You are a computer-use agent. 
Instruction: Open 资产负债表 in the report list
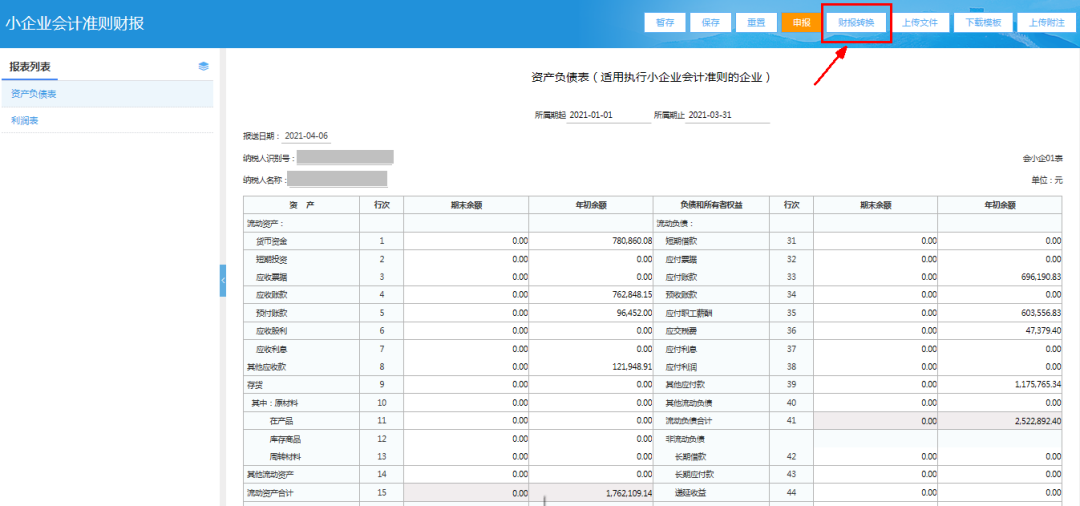tap(107, 94)
